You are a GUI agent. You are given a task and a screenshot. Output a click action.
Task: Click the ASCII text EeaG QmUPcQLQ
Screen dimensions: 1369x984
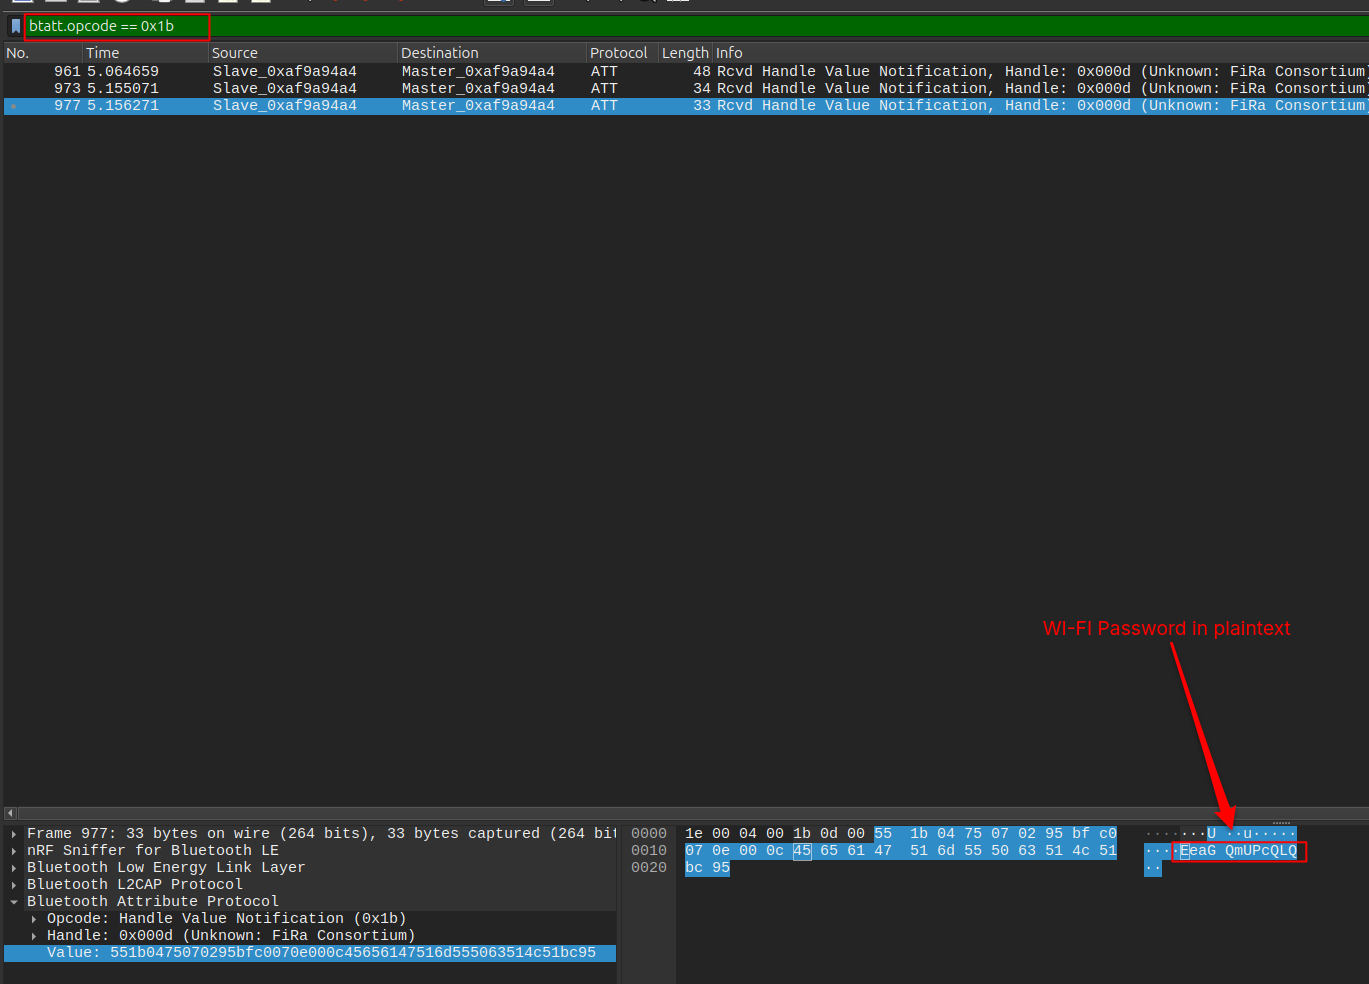pyautogui.click(x=1239, y=851)
